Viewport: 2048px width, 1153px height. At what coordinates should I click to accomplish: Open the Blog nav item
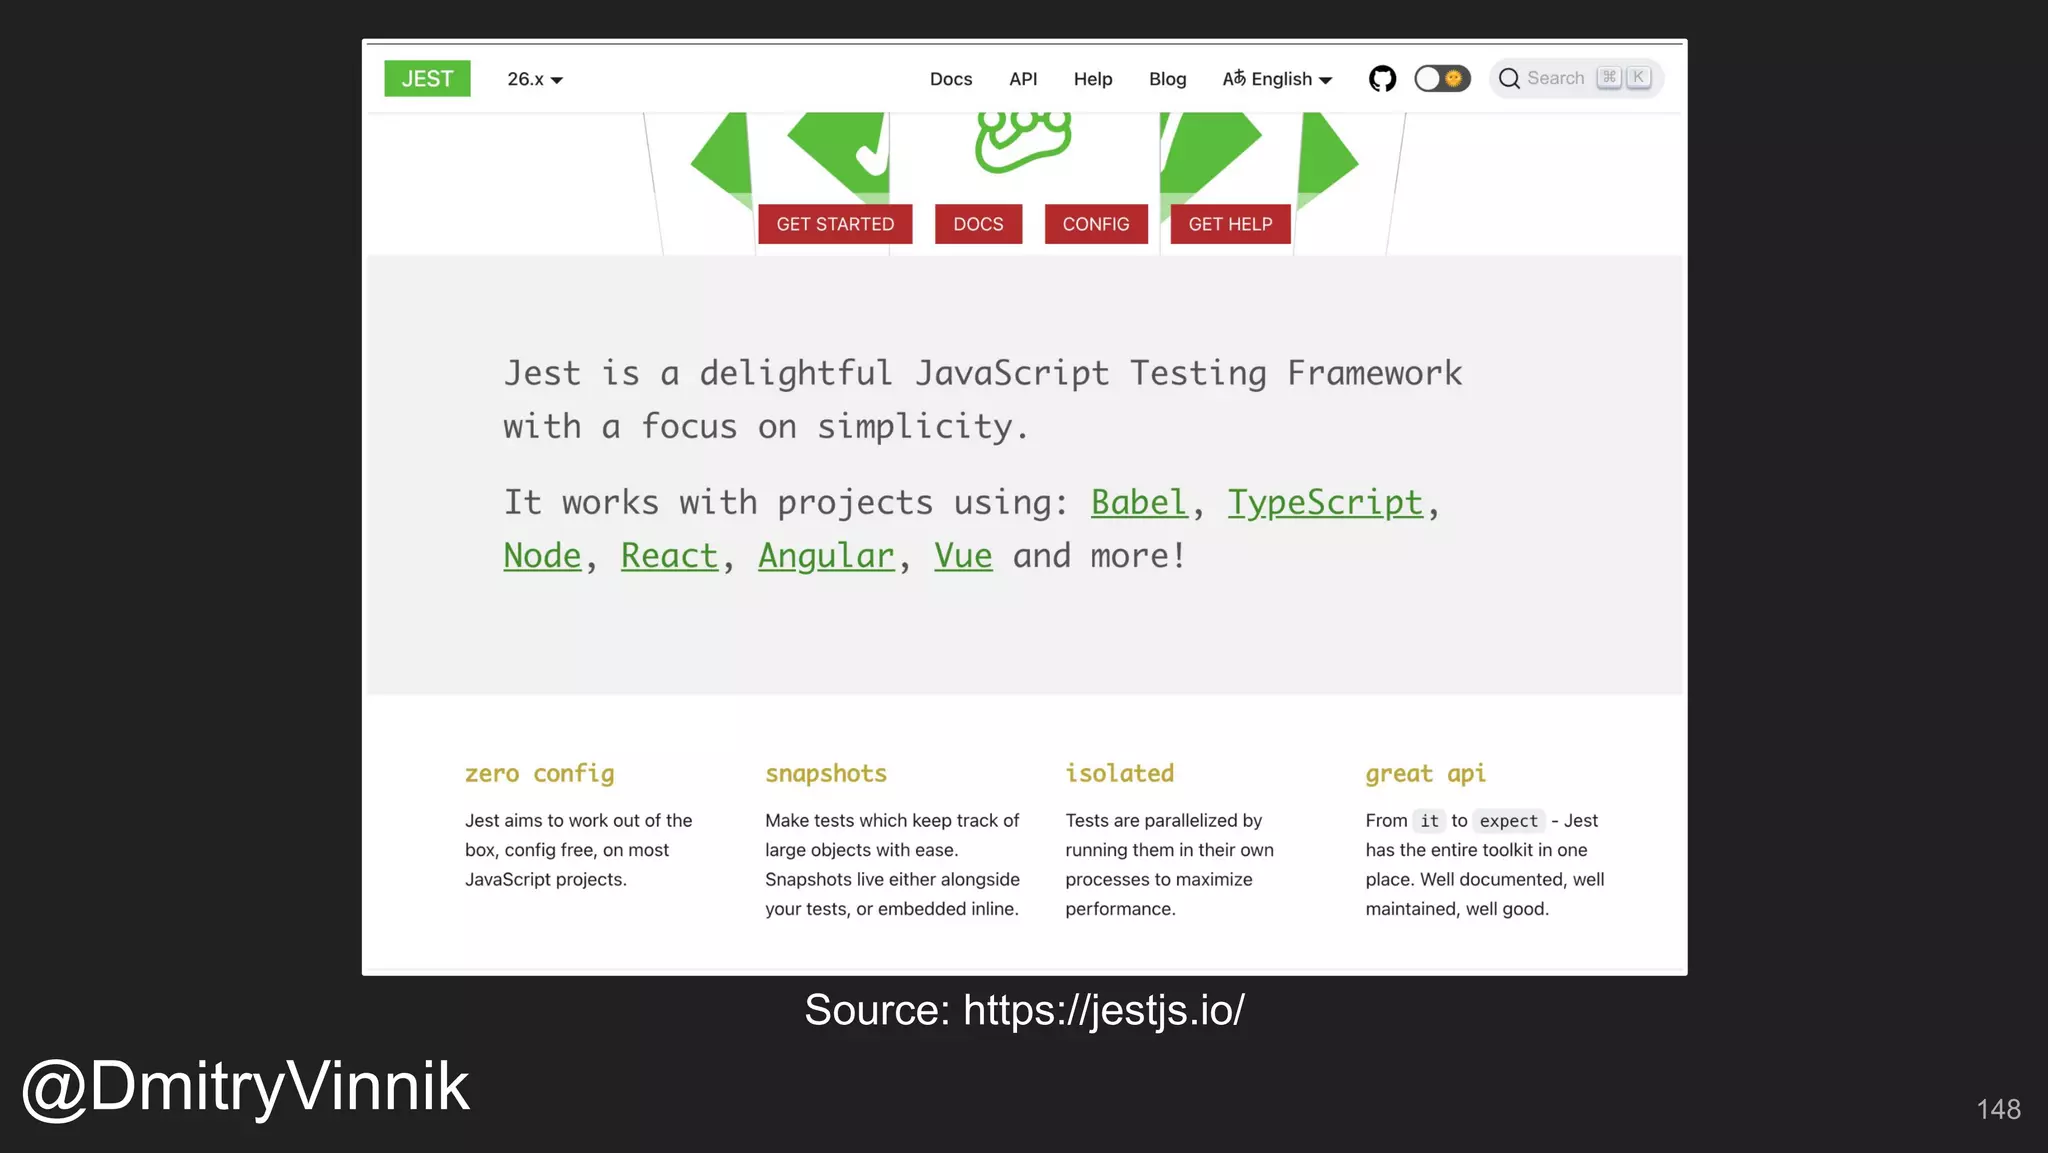coord(1167,79)
